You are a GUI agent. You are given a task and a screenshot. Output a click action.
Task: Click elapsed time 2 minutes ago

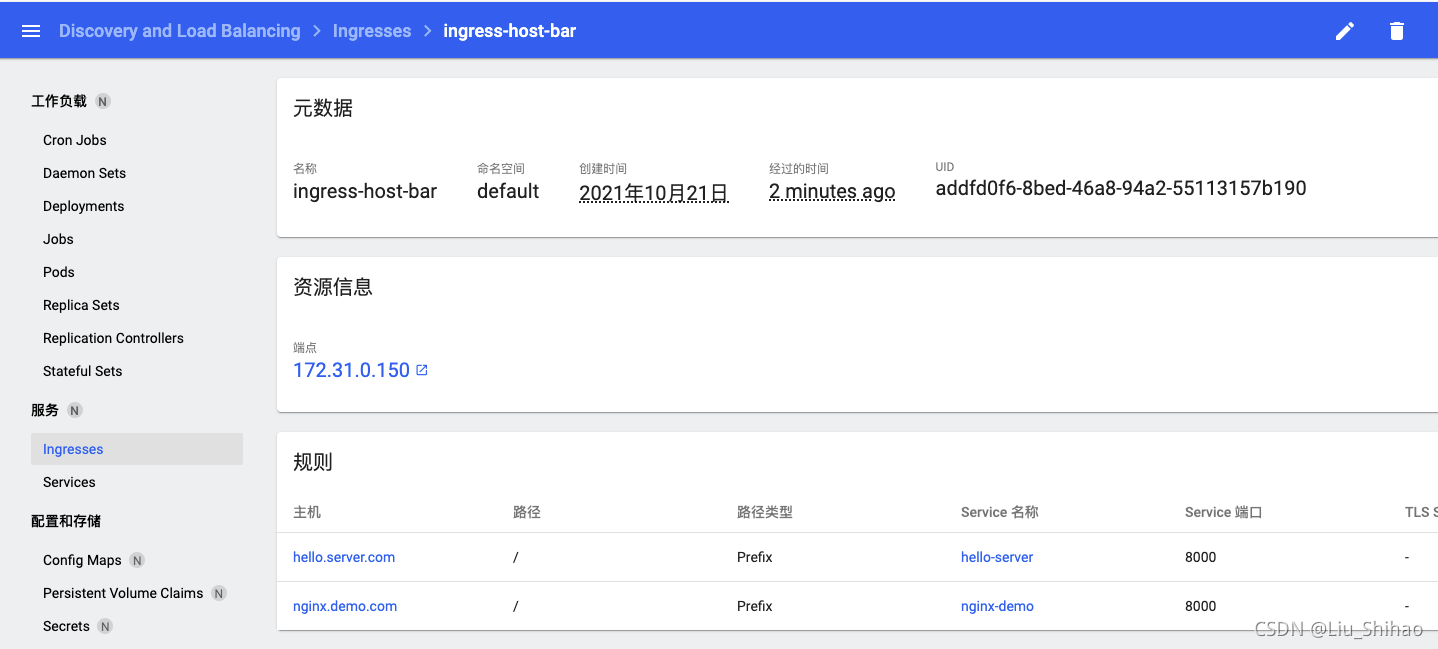(x=832, y=192)
